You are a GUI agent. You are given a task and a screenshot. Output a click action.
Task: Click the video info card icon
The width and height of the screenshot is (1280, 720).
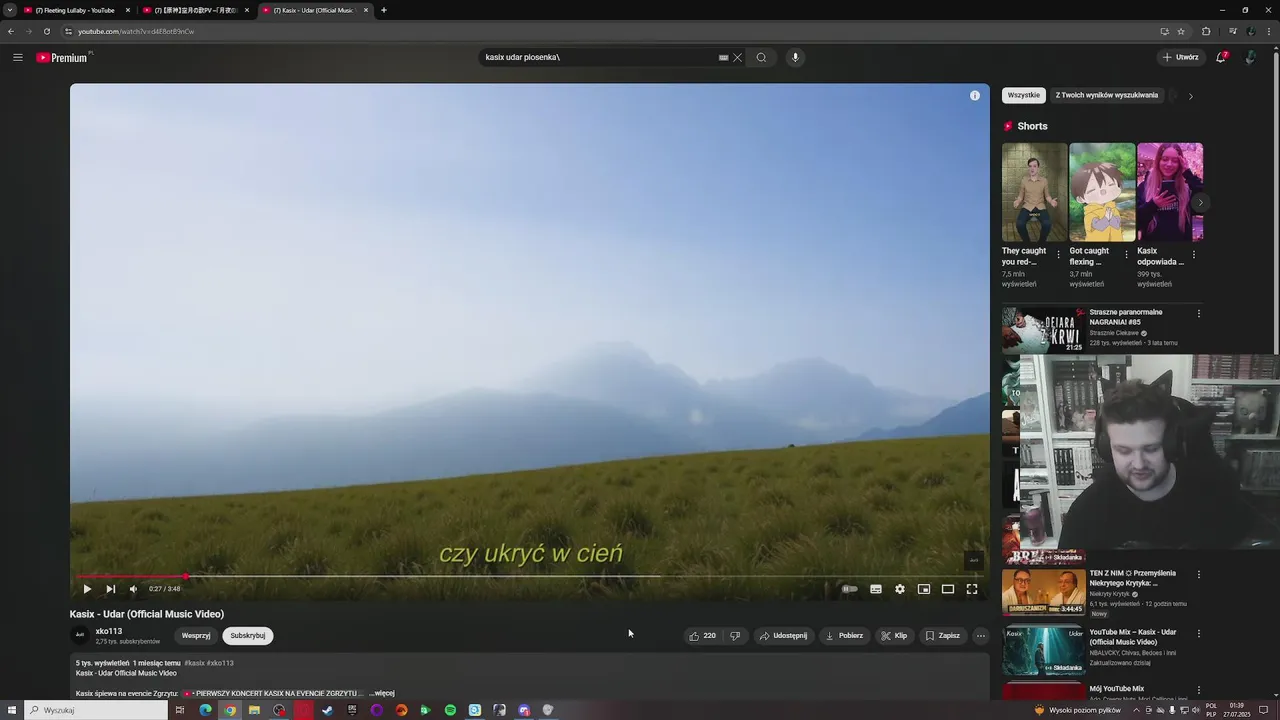(975, 95)
